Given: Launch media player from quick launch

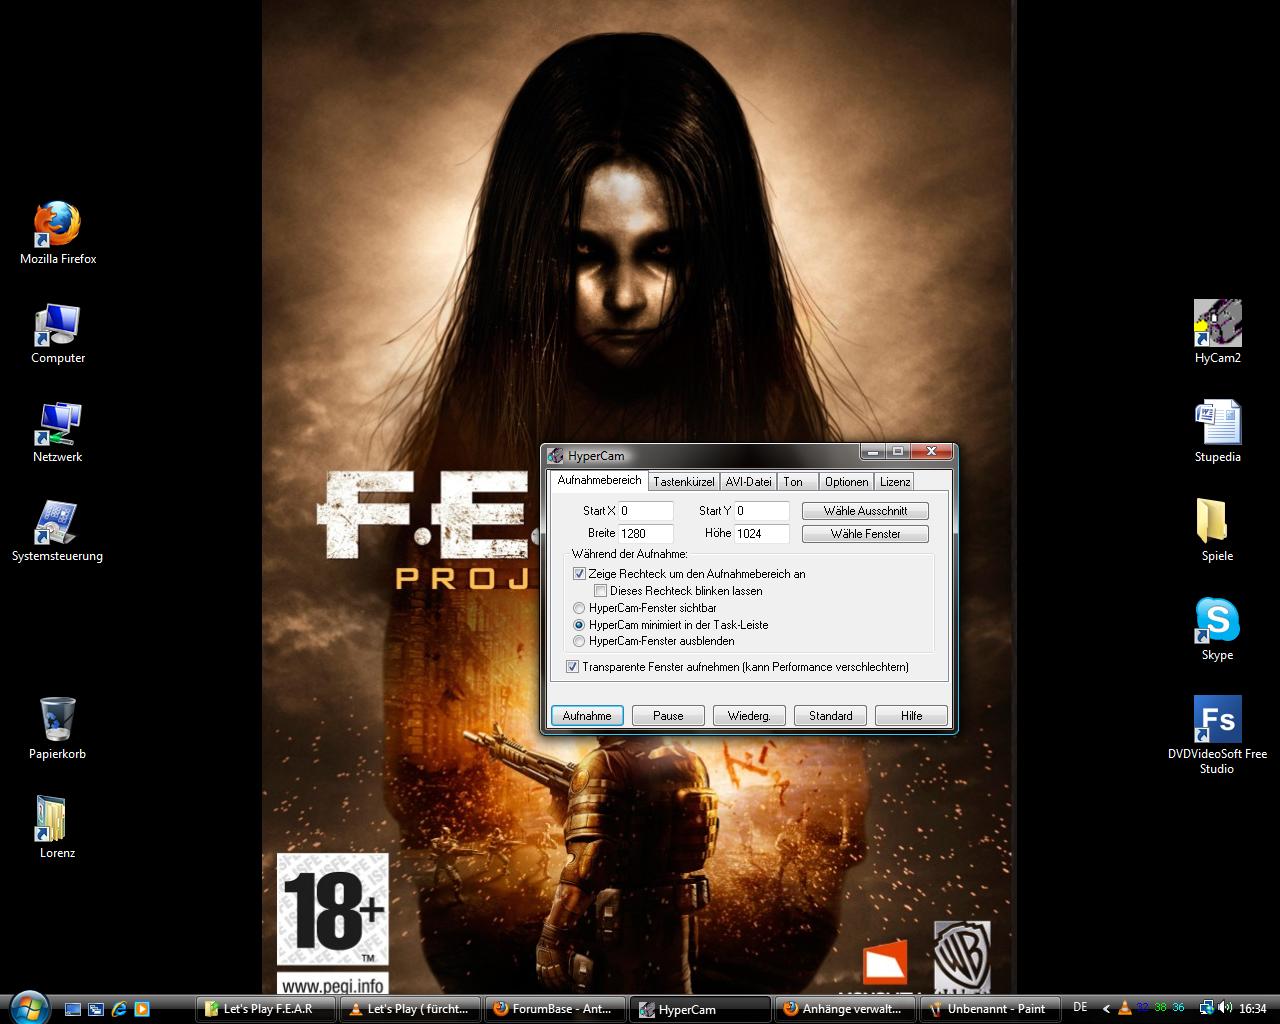Looking at the screenshot, I should (x=141, y=1009).
